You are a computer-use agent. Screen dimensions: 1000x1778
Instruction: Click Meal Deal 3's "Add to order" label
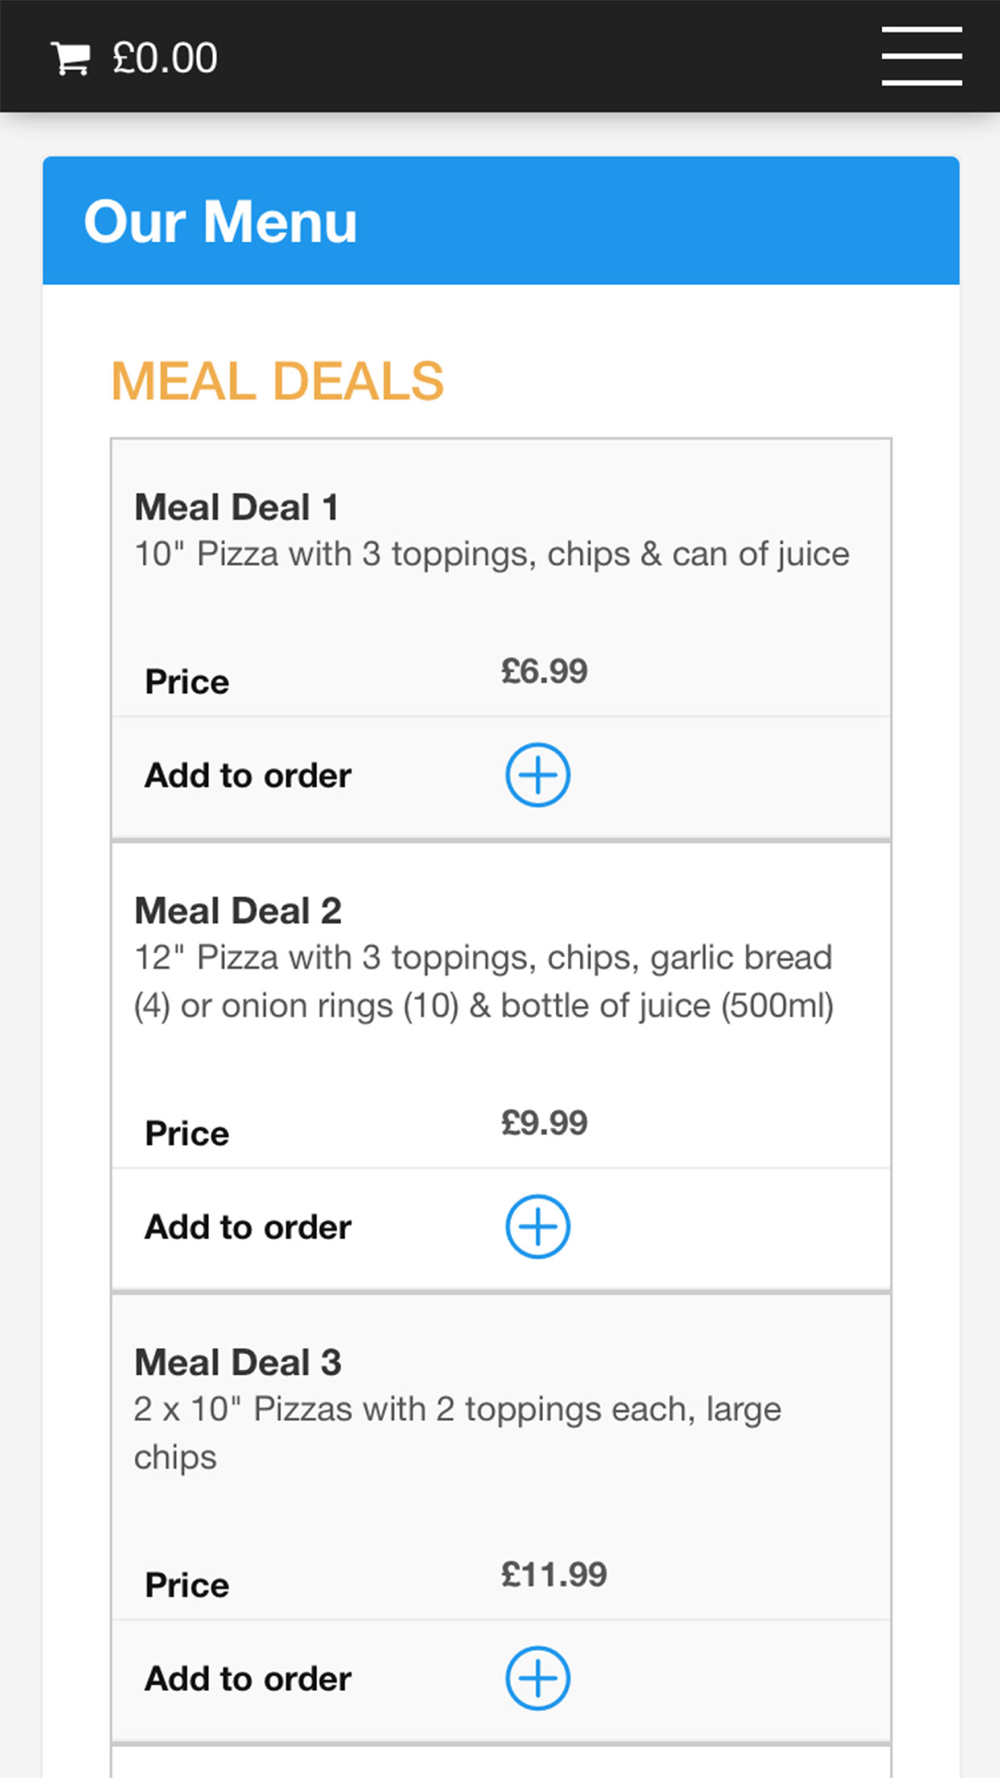coord(248,1679)
